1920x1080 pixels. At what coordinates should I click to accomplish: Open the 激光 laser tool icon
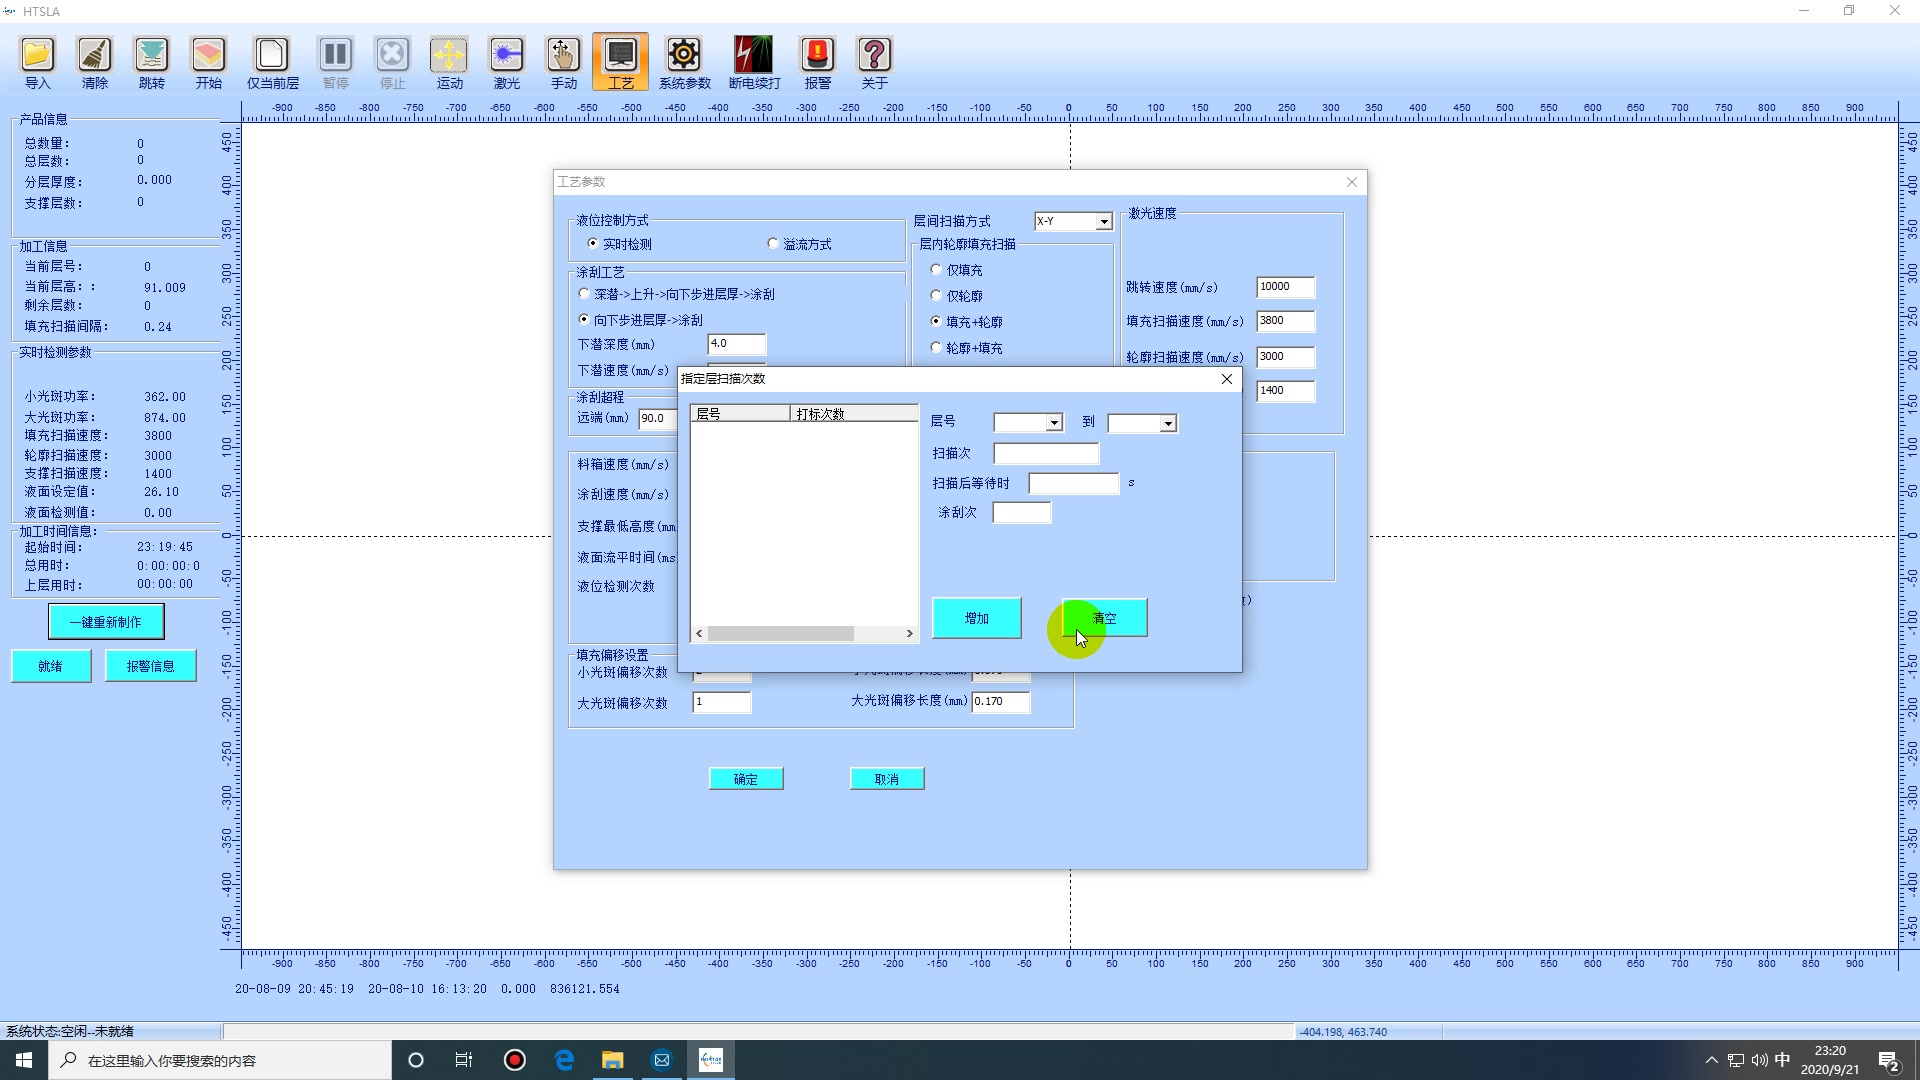pyautogui.click(x=506, y=62)
